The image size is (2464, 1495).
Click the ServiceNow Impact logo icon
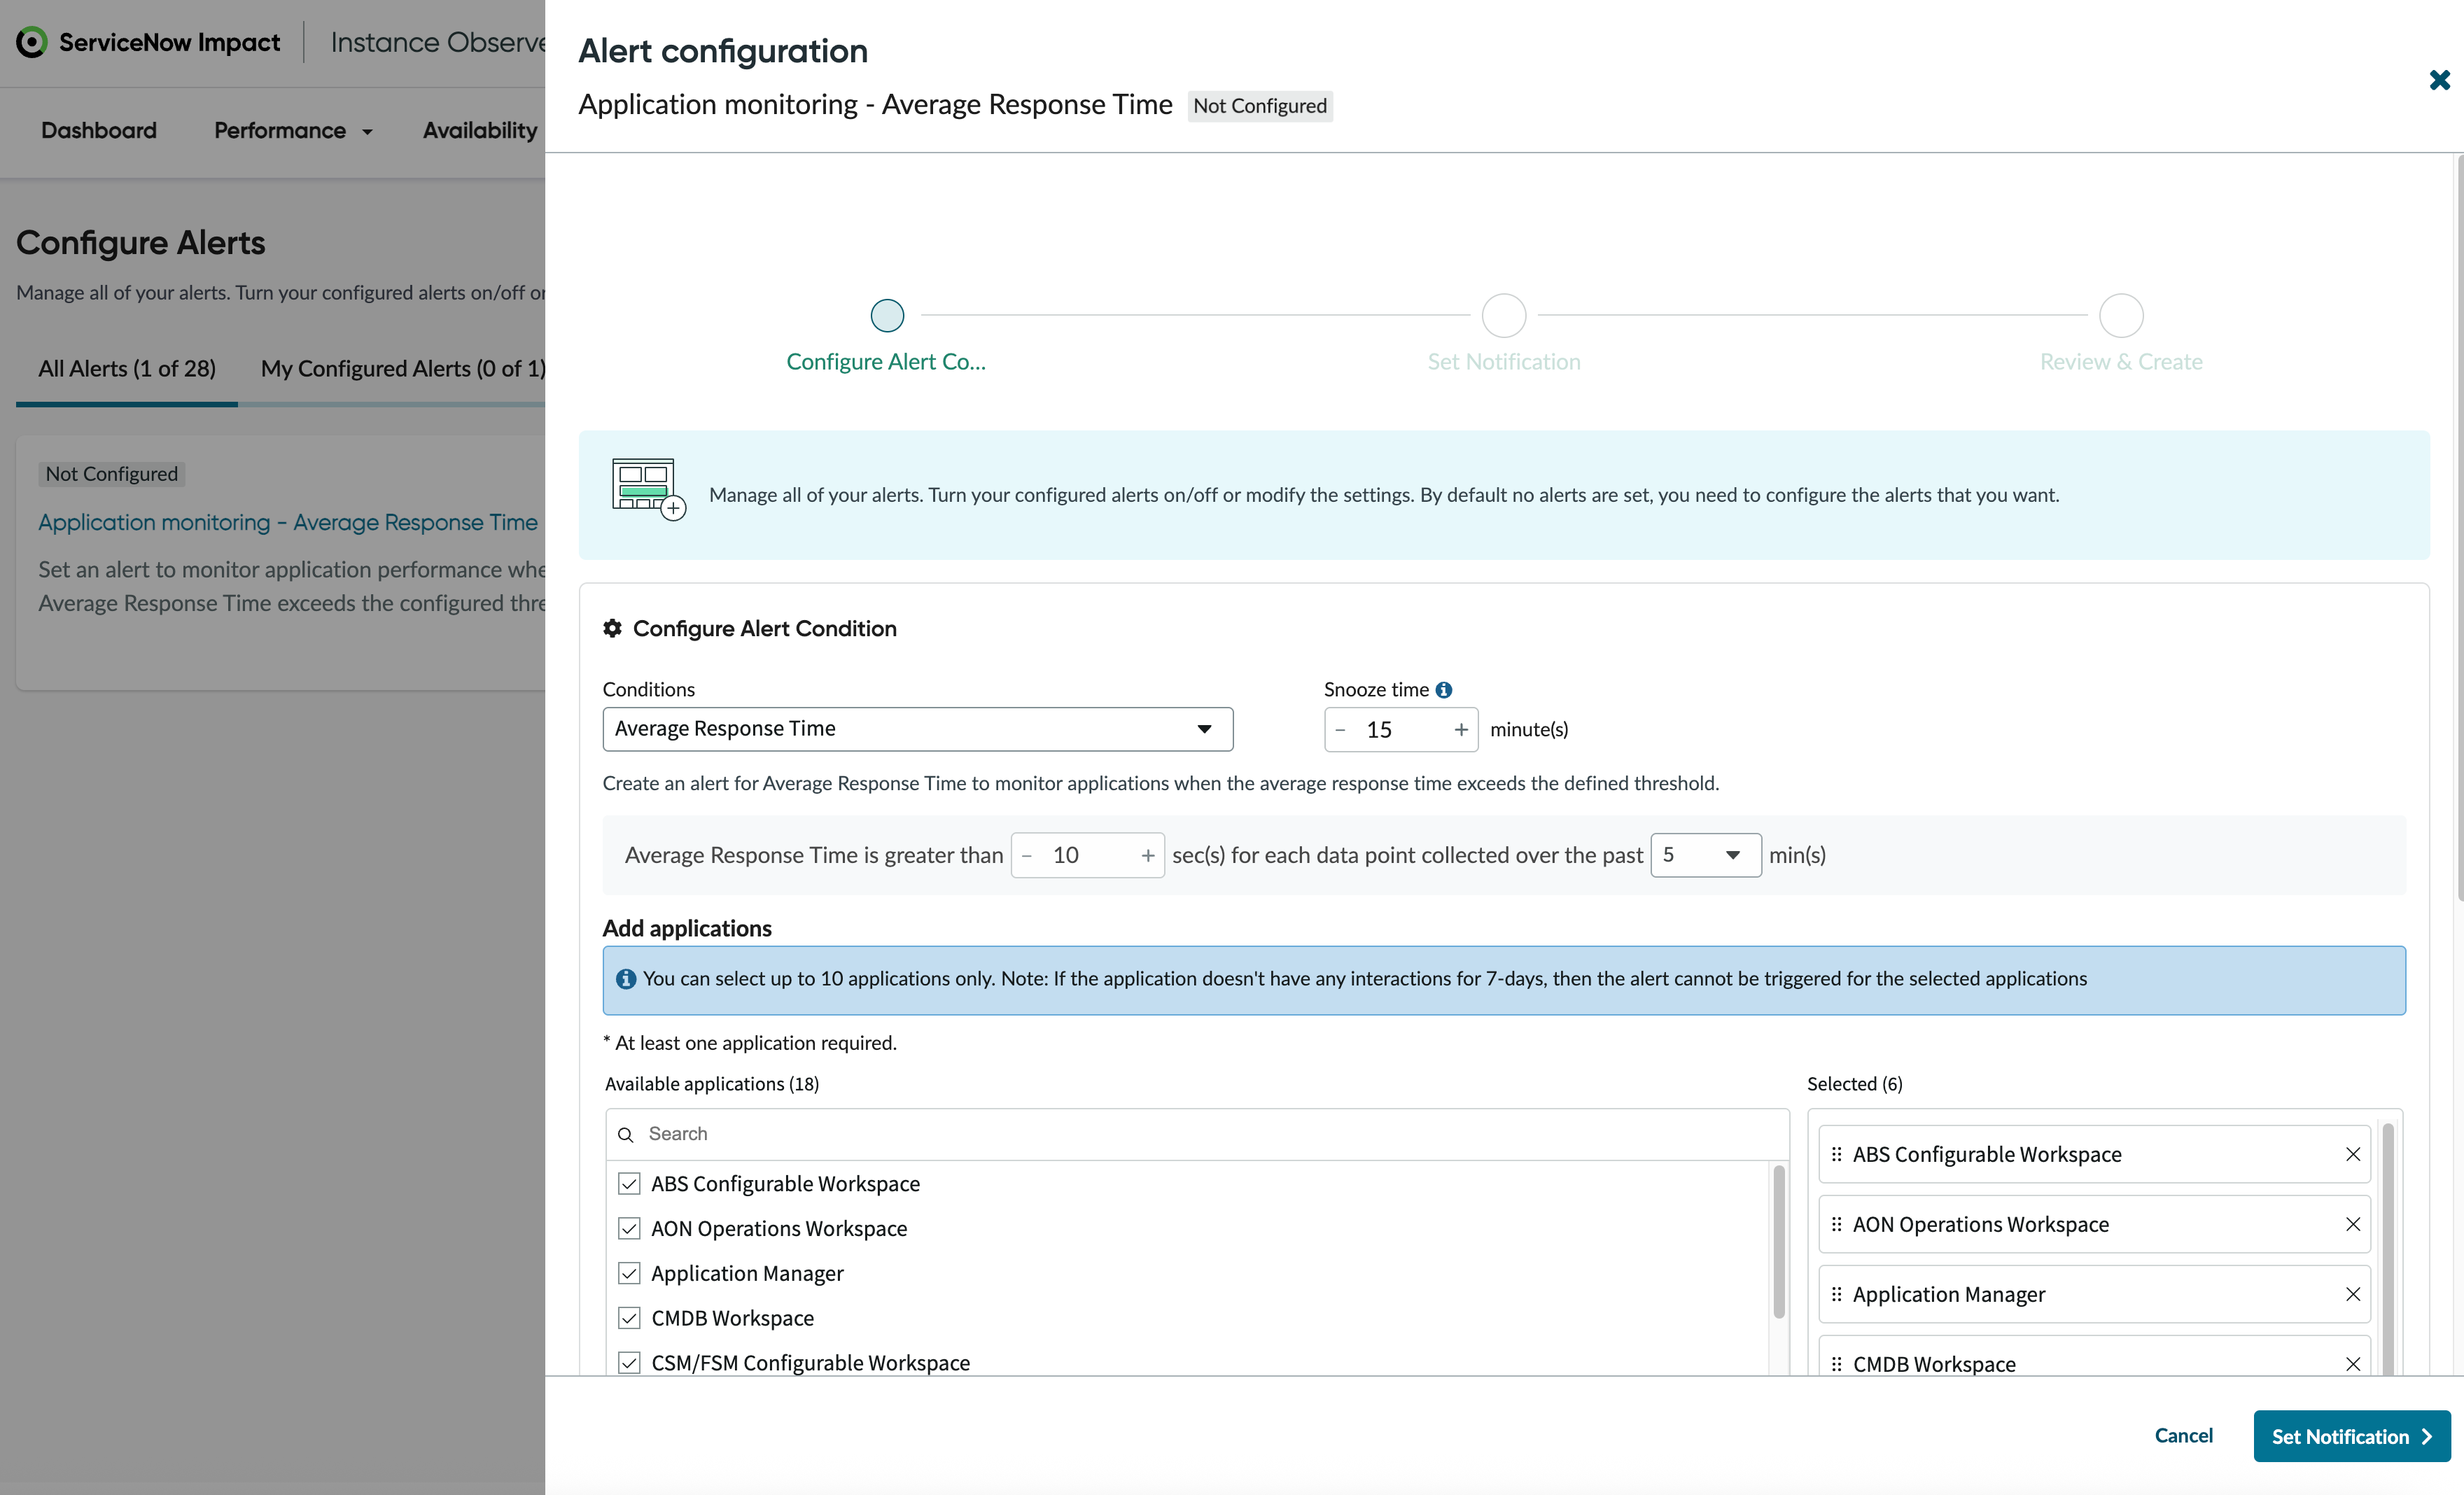[32, 42]
